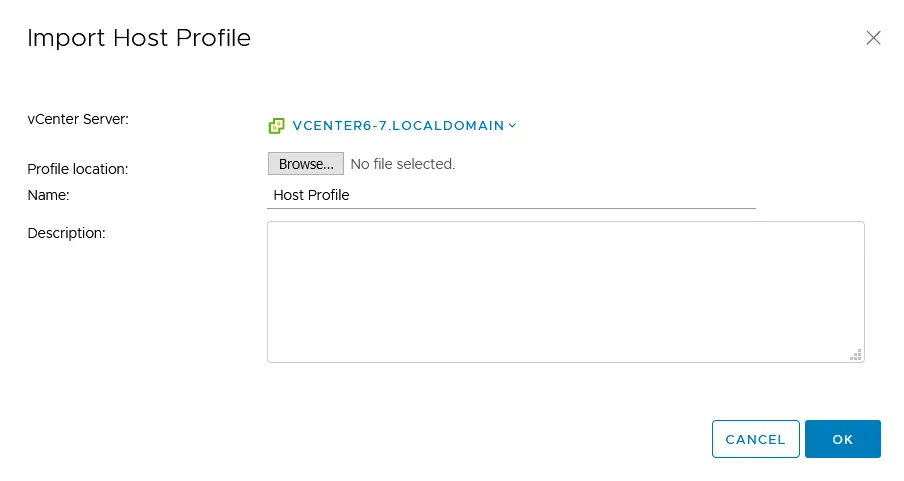
Task: Click the green vCenter Server icon
Action: (x=277, y=126)
